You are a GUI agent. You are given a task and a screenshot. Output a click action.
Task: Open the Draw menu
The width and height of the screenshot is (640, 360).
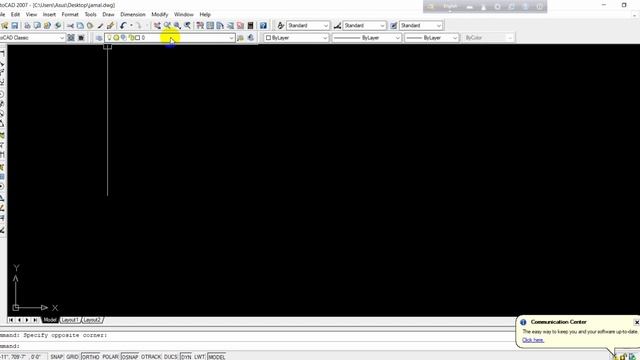pyautogui.click(x=108, y=14)
